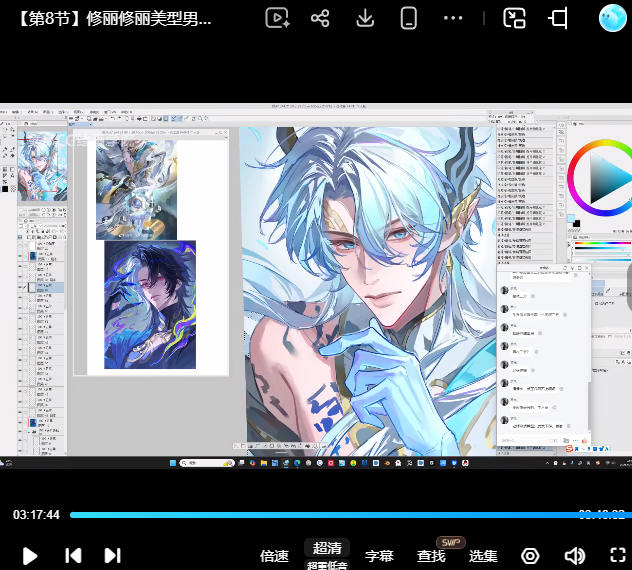Close the chat window over the canvas
The height and width of the screenshot is (570, 632).
(x=586, y=268)
